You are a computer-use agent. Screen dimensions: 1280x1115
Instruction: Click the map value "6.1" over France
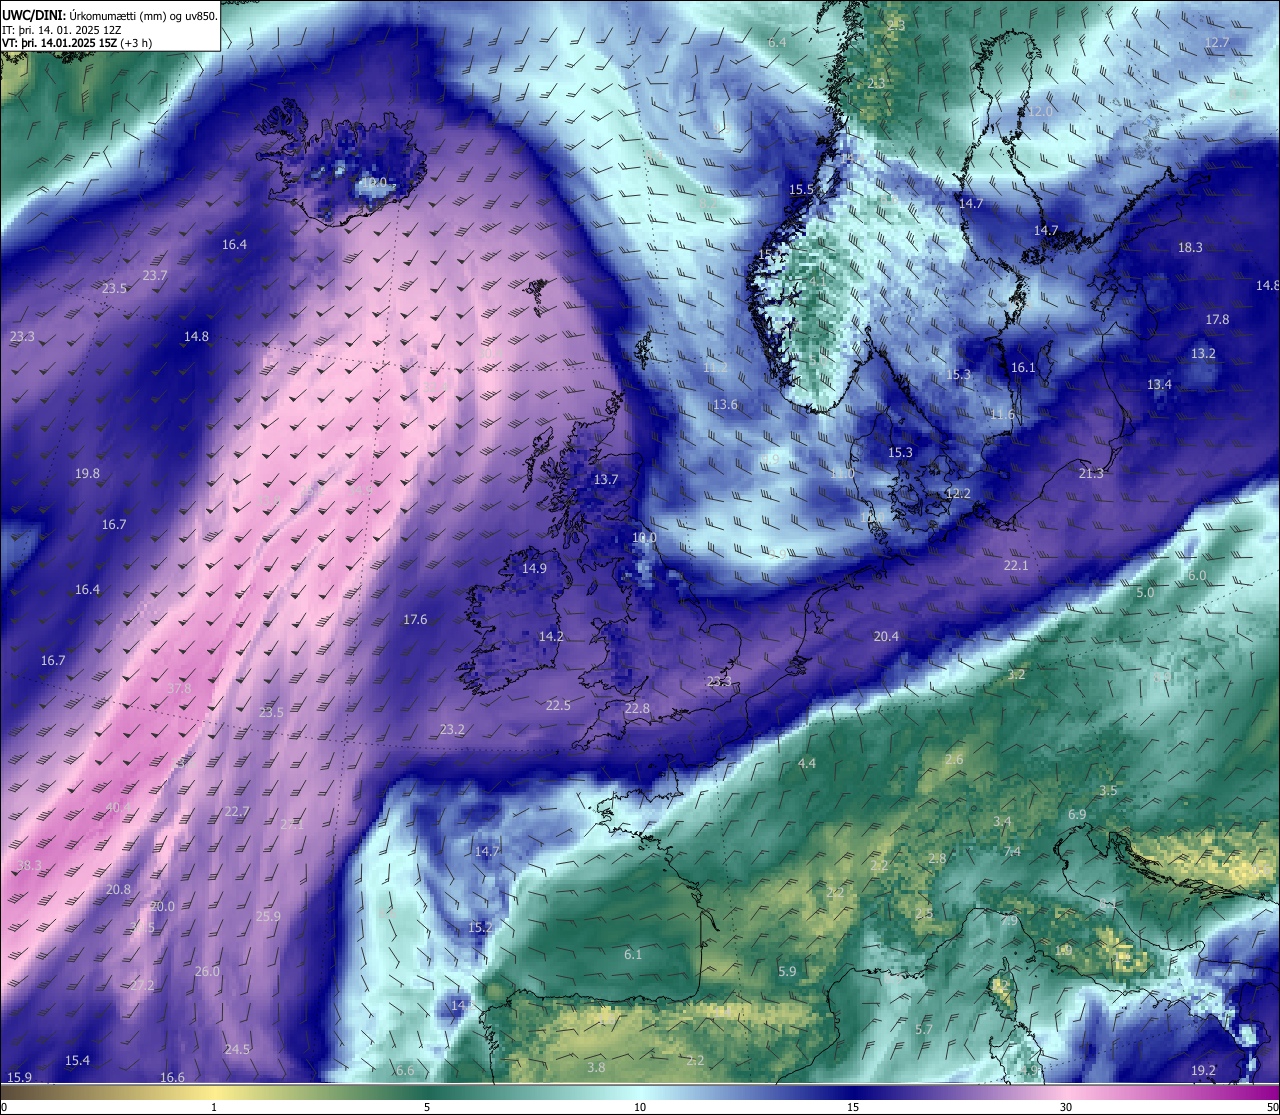[633, 955]
